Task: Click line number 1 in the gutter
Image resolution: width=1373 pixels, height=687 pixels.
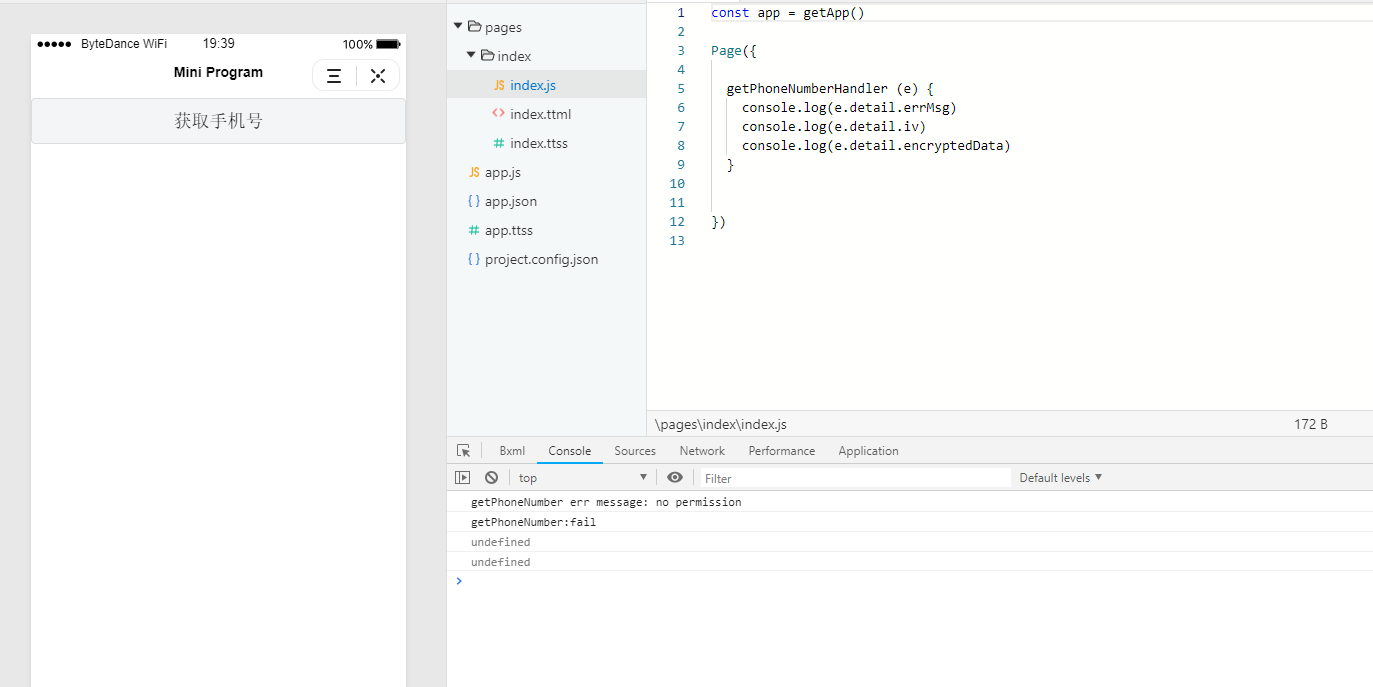Action: pyautogui.click(x=681, y=12)
